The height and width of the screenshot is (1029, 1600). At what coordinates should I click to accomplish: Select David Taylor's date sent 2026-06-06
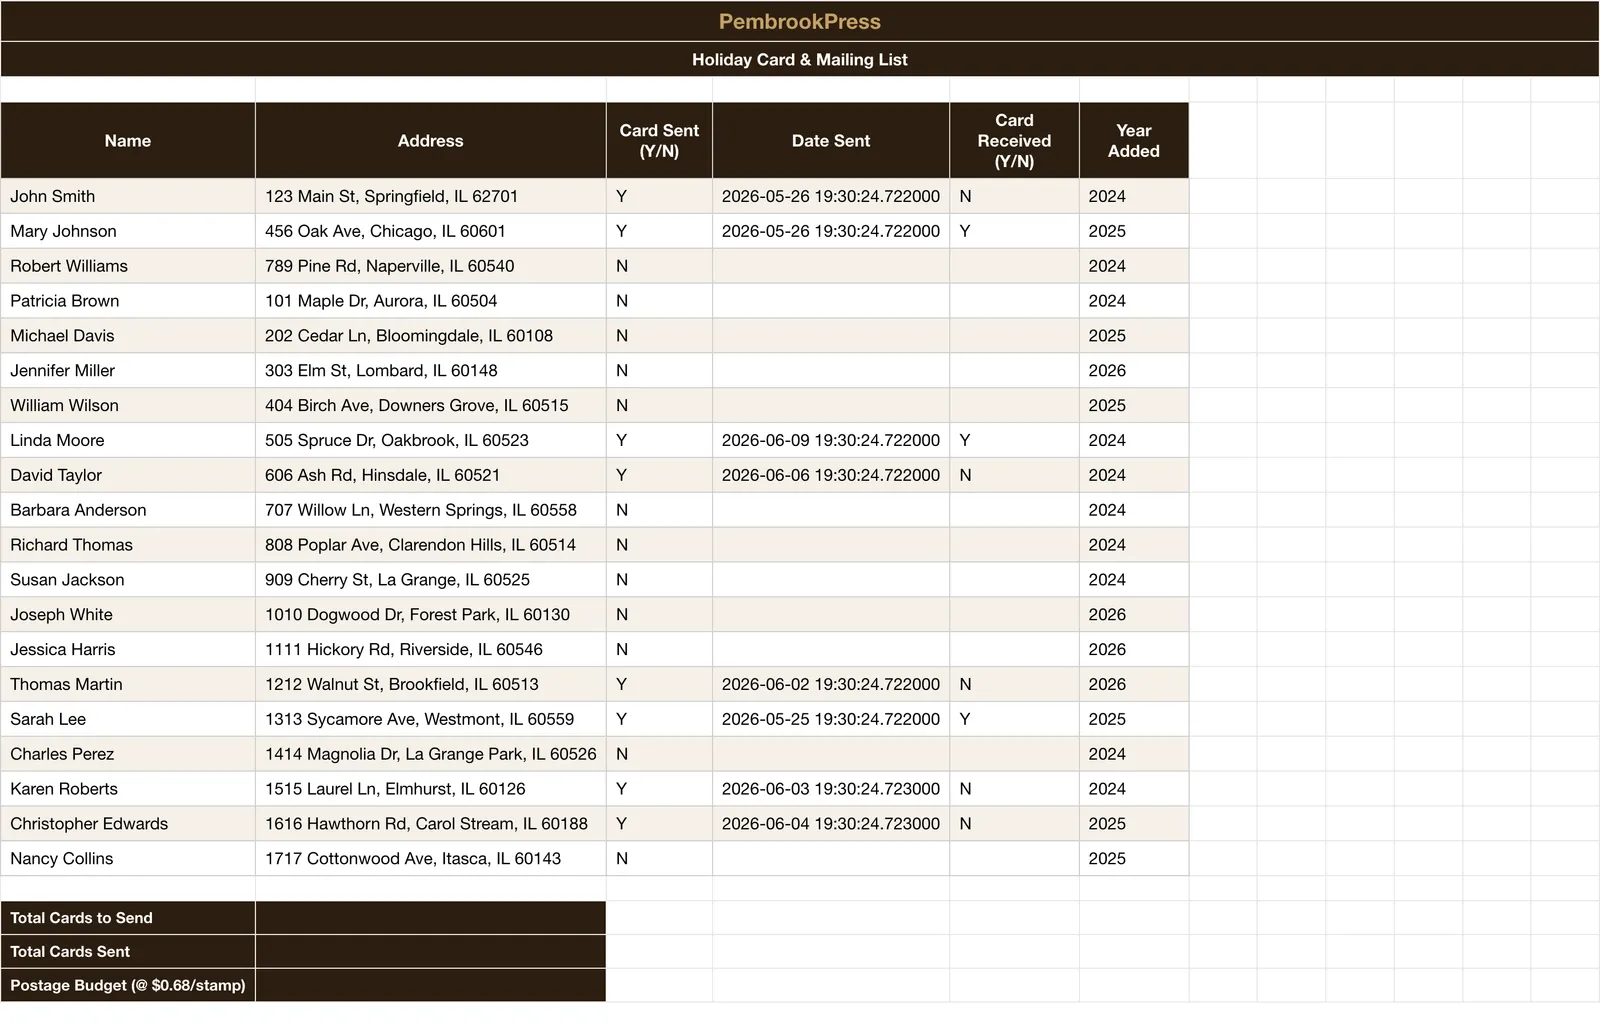831,475
